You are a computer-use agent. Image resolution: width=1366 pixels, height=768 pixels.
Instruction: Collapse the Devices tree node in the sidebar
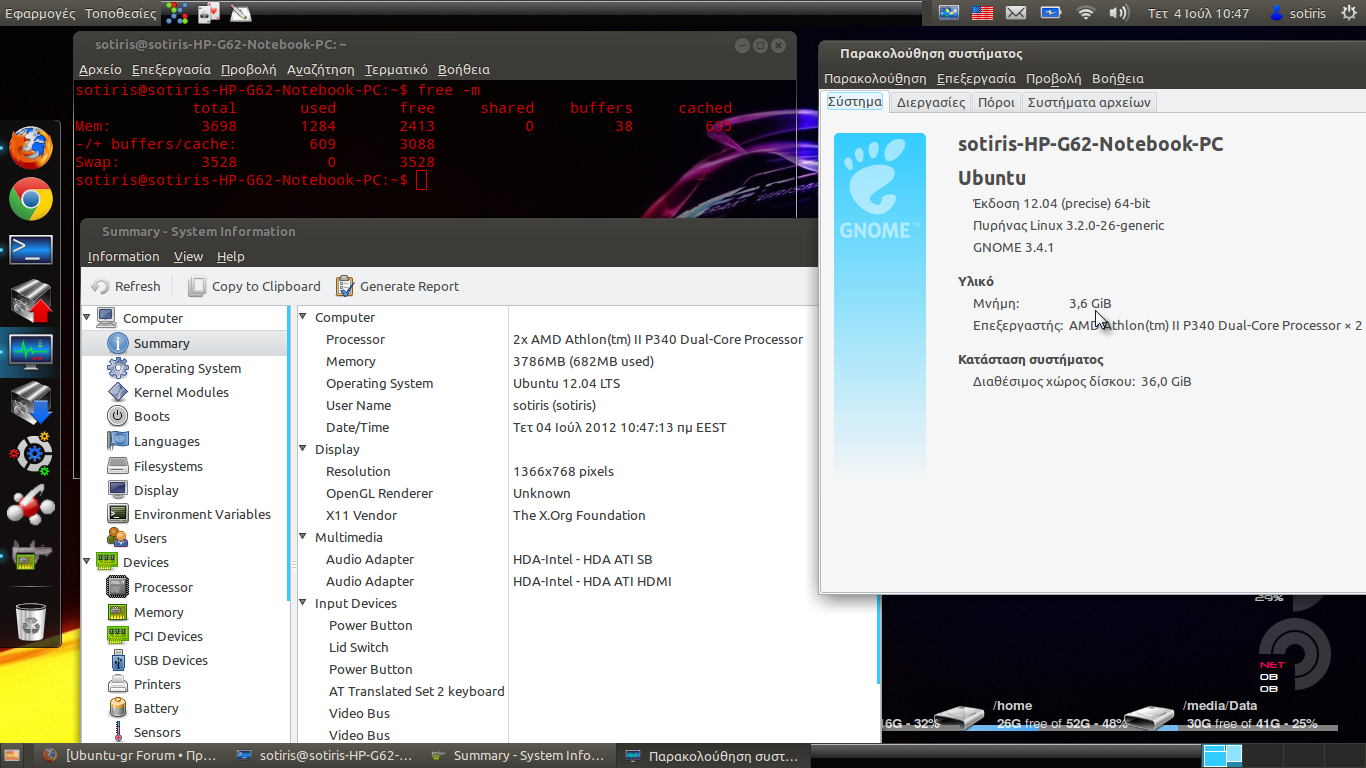(x=87, y=562)
